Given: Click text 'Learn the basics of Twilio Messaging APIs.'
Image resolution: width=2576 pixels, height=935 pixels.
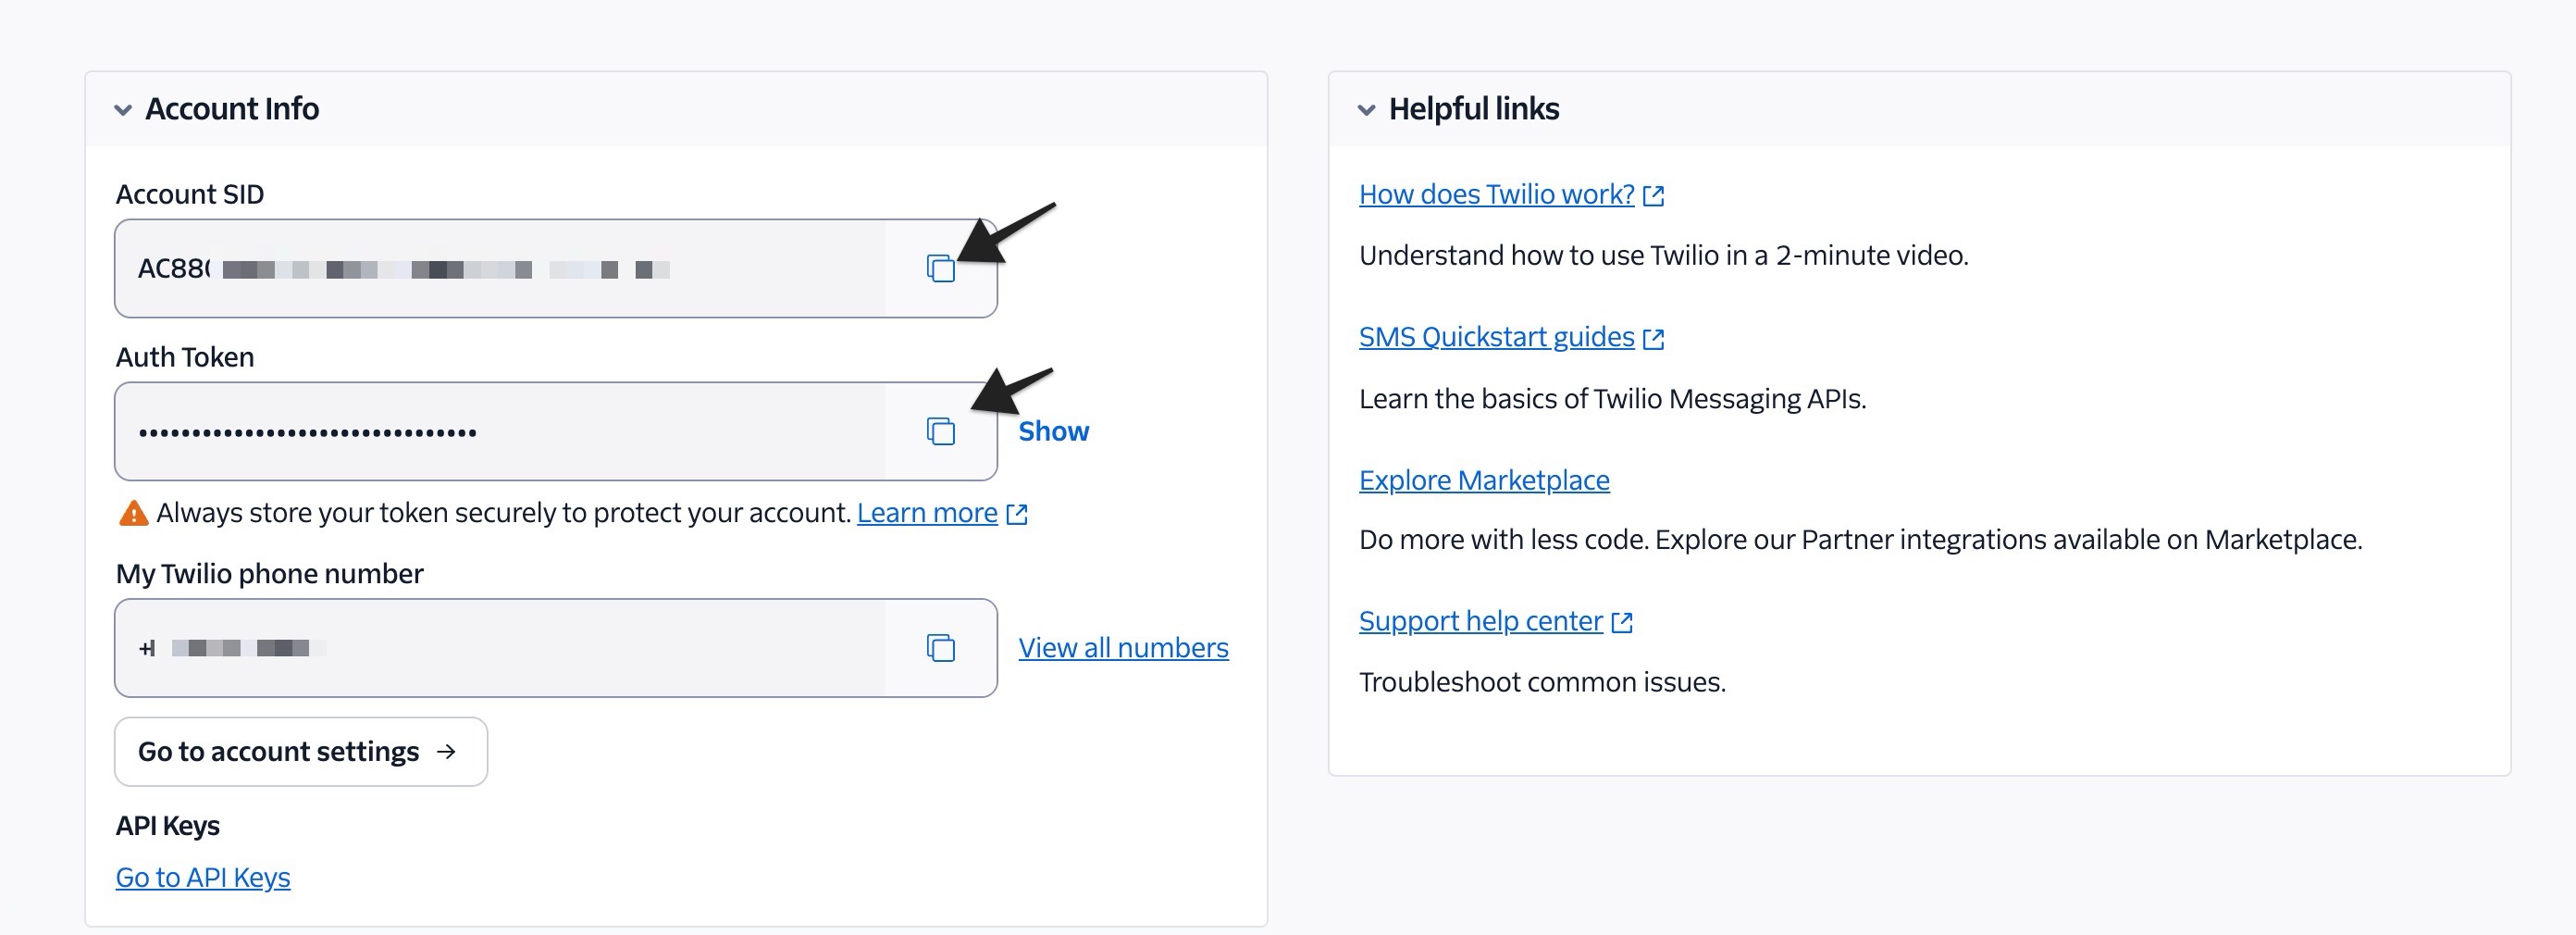Looking at the screenshot, I should (x=1612, y=398).
